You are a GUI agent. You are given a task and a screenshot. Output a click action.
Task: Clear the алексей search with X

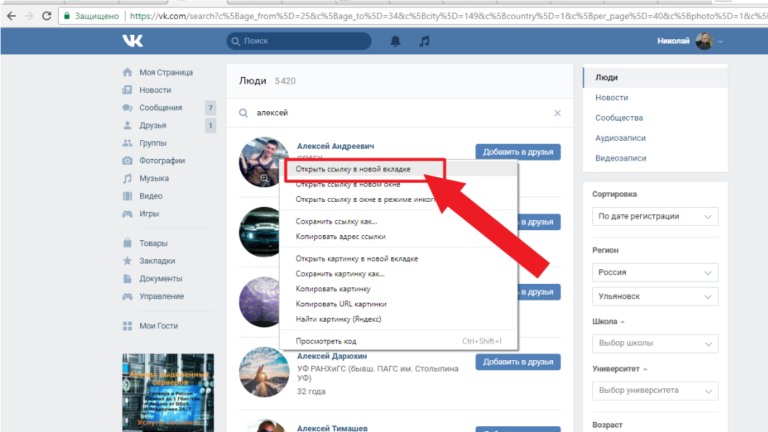click(x=557, y=113)
